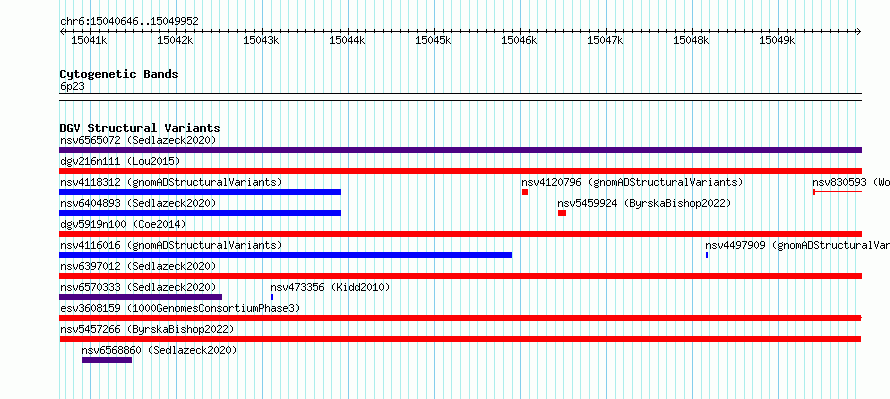Viewport: 890px width, 399px height.
Task: Open nsv4116016 (gnomADStructuralVariants) label
Action: [x=171, y=245]
